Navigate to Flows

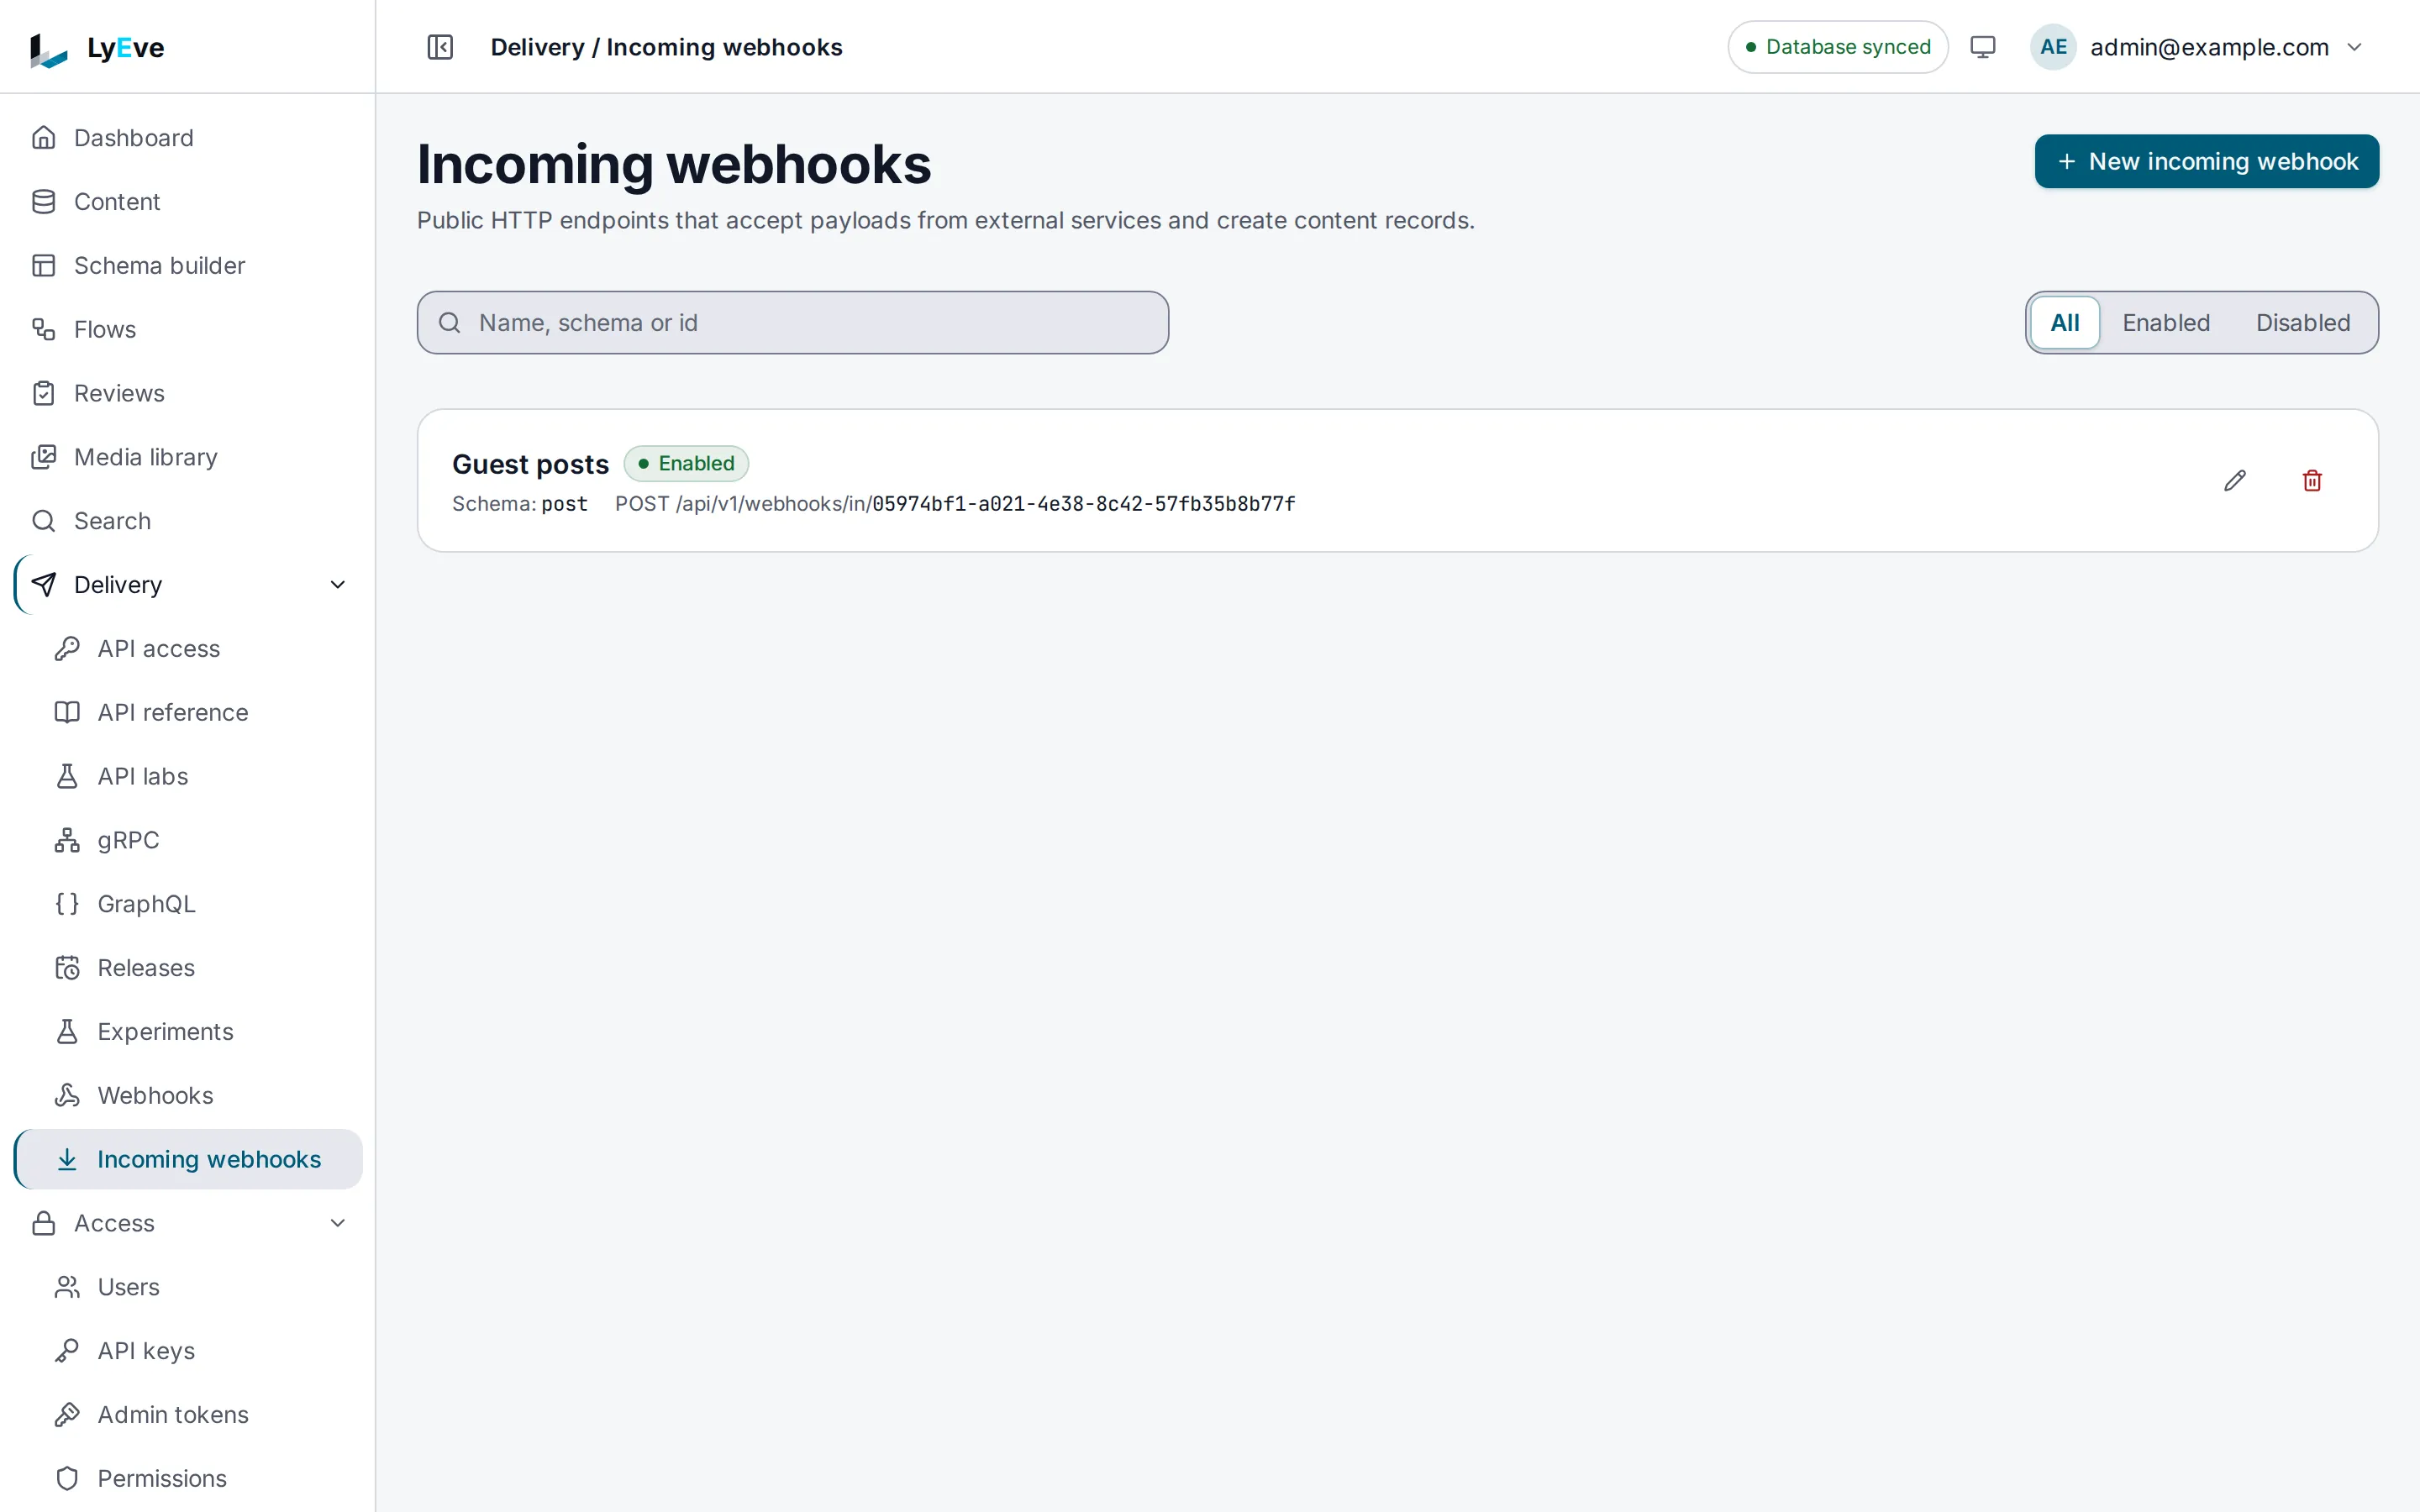coord(188,329)
